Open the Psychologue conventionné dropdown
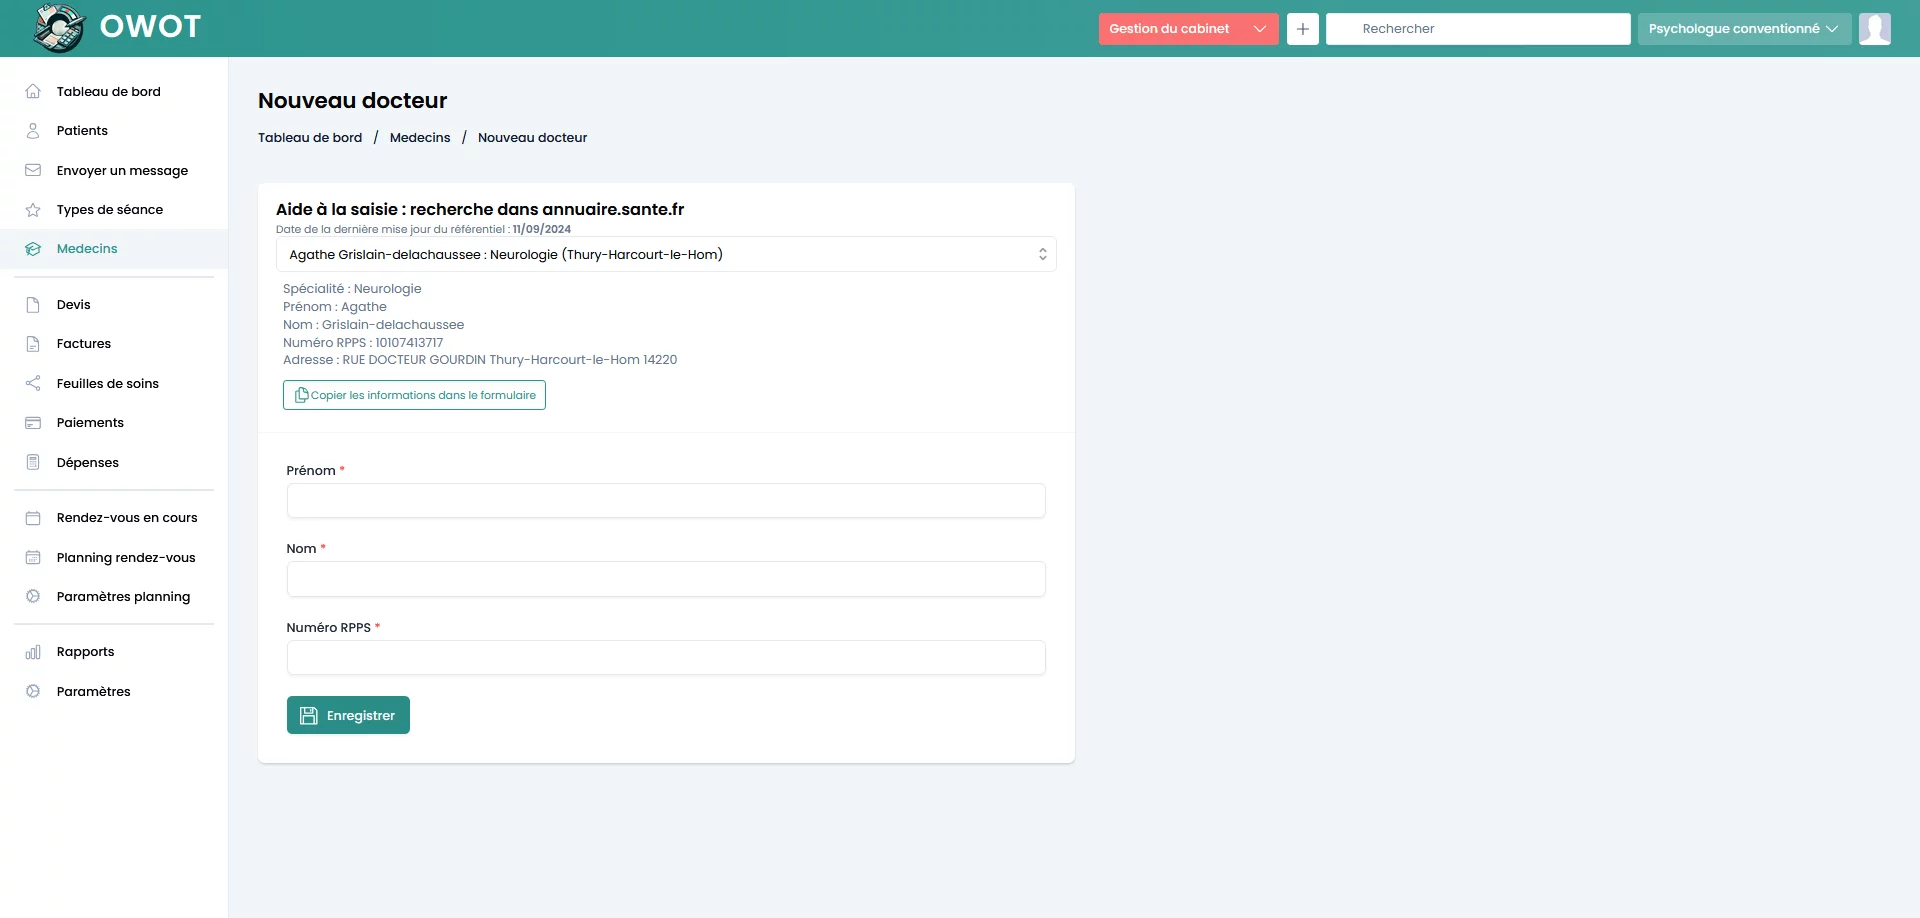Screen dimensions: 1920x918 [1744, 29]
